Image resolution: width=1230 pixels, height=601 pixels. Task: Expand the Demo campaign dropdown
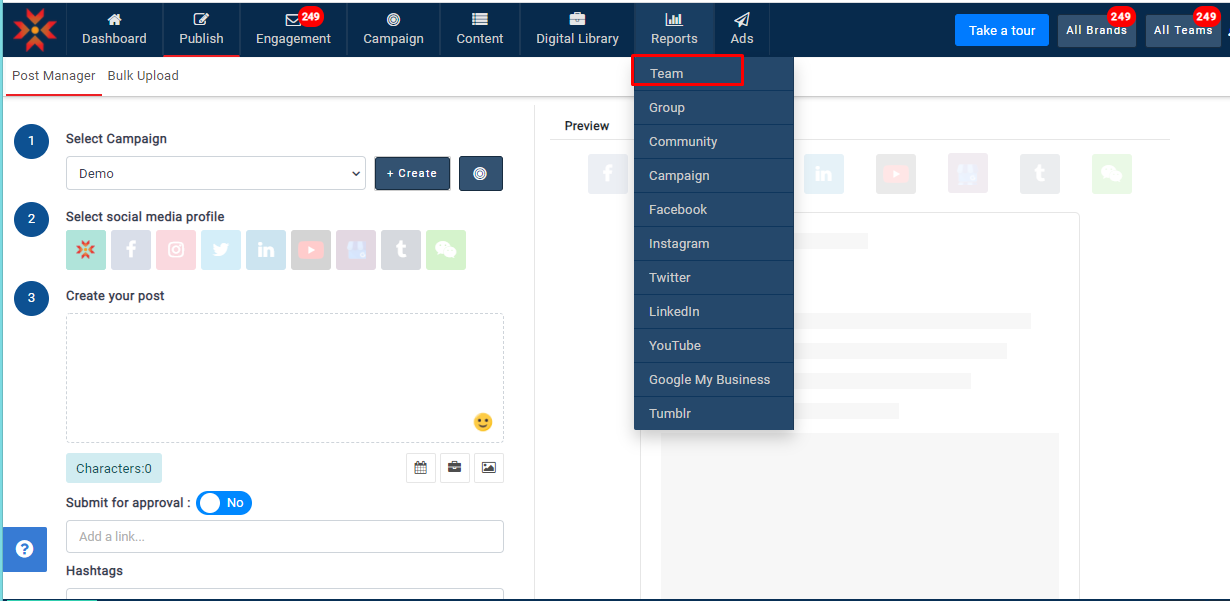[216, 173]
